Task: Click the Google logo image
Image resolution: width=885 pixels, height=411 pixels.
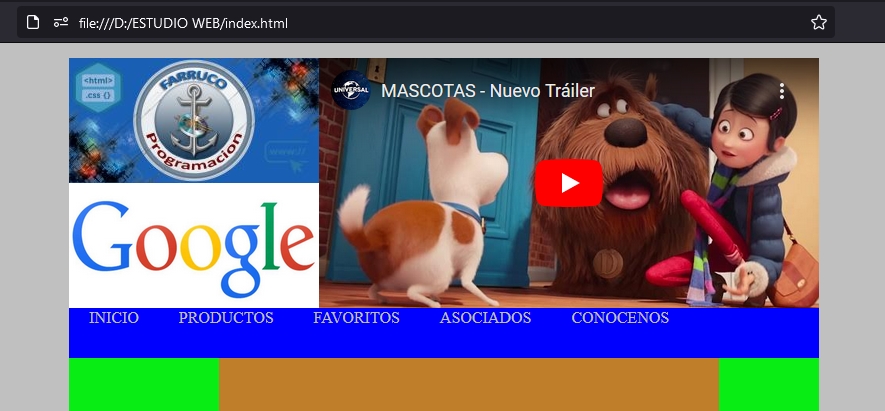Action: pos(194,246)
